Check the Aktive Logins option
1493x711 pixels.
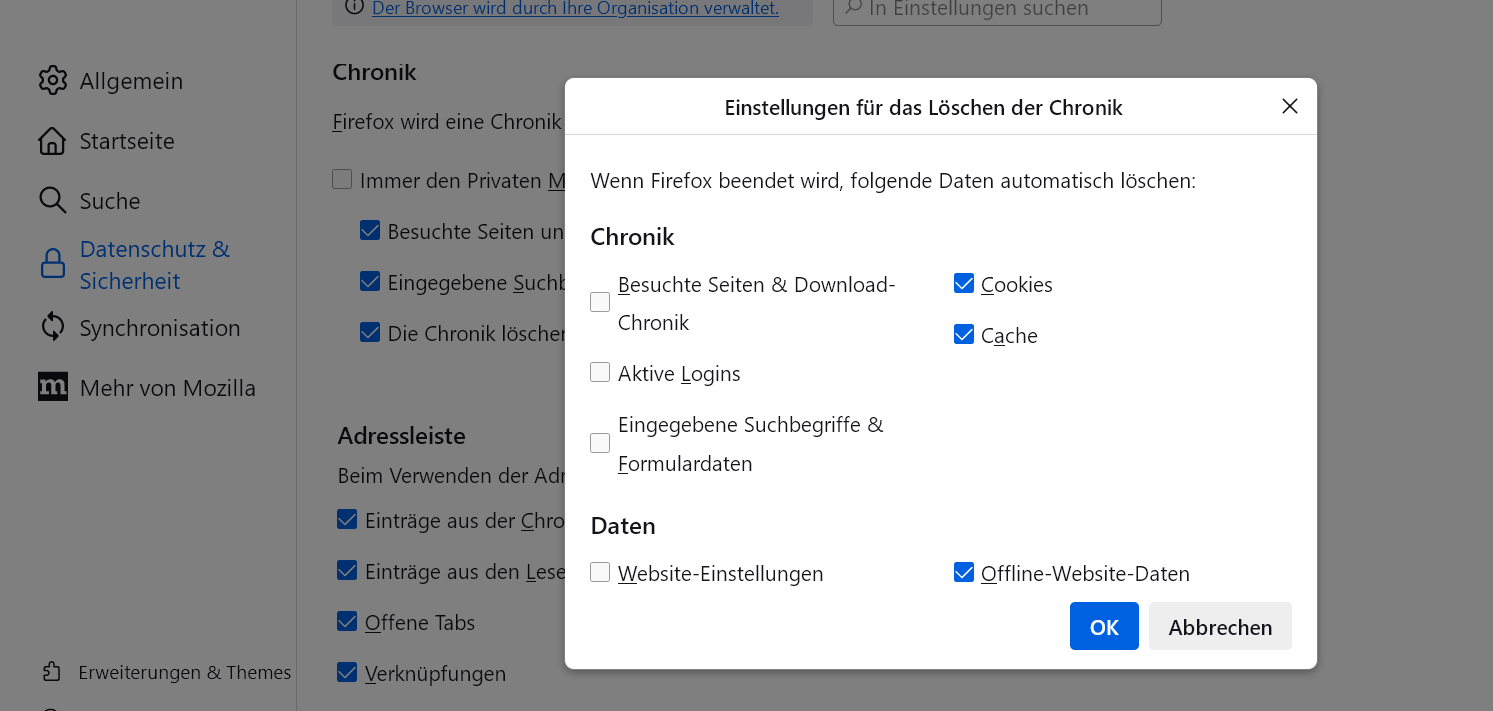pyautogui.click(x=600, y=373)
